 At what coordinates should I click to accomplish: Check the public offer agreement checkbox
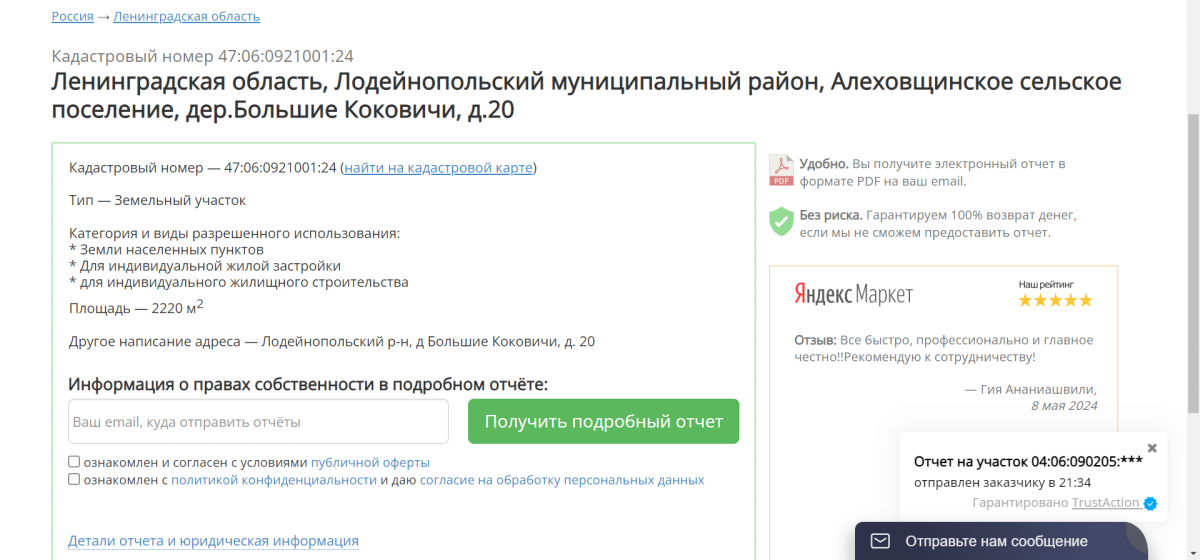pos(74,462)
